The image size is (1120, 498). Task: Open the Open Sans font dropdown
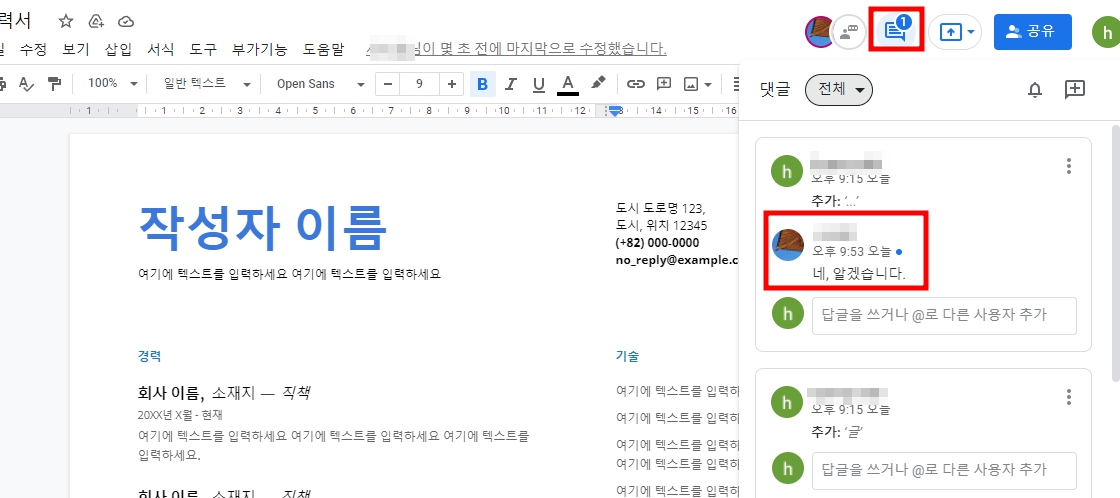coord(321,84)
